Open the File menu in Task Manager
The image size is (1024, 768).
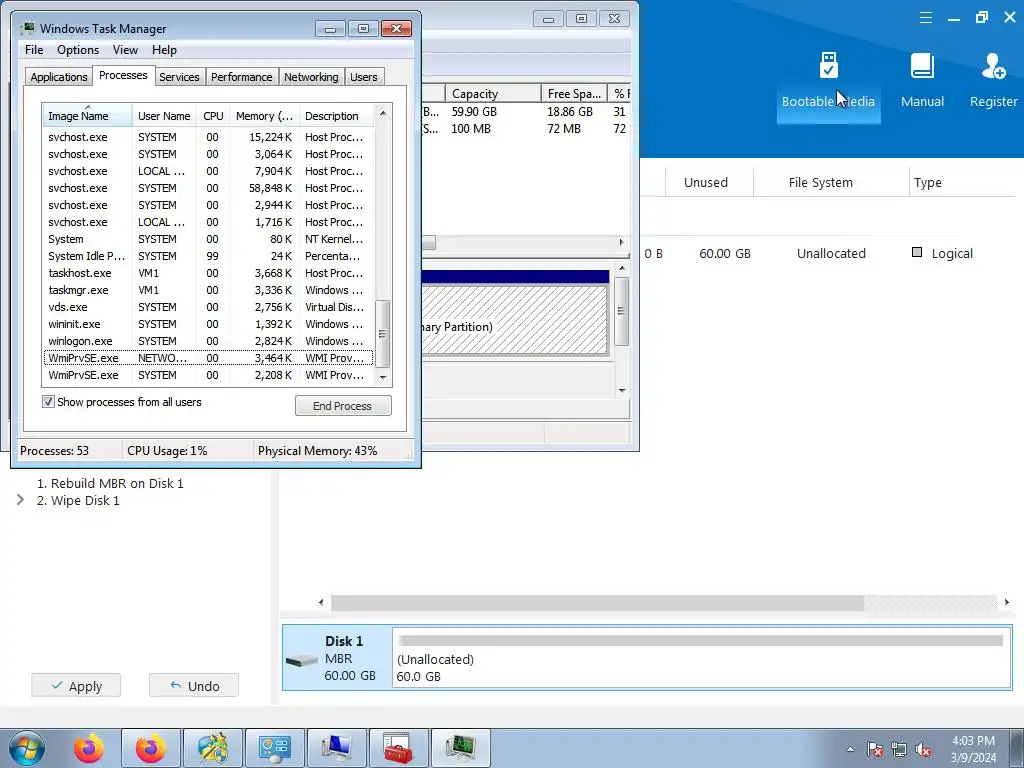(34, 50)
